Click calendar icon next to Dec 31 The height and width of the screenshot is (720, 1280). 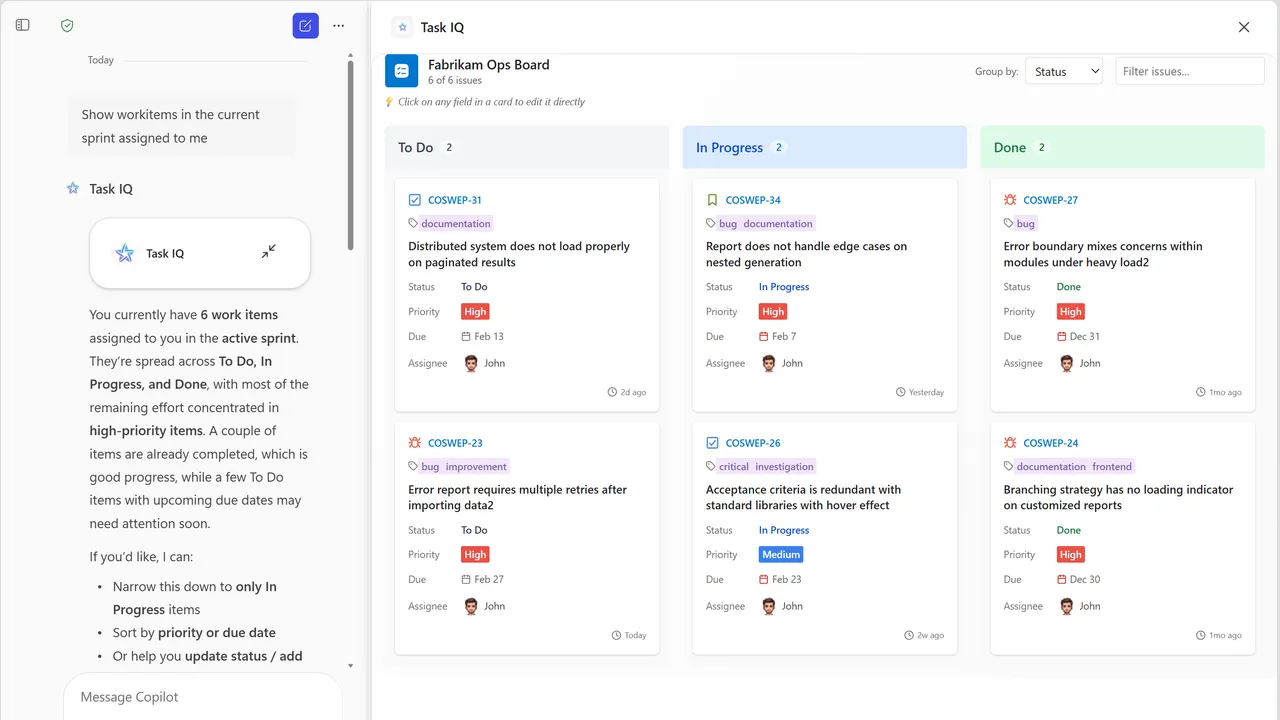tap(1062, 337)
